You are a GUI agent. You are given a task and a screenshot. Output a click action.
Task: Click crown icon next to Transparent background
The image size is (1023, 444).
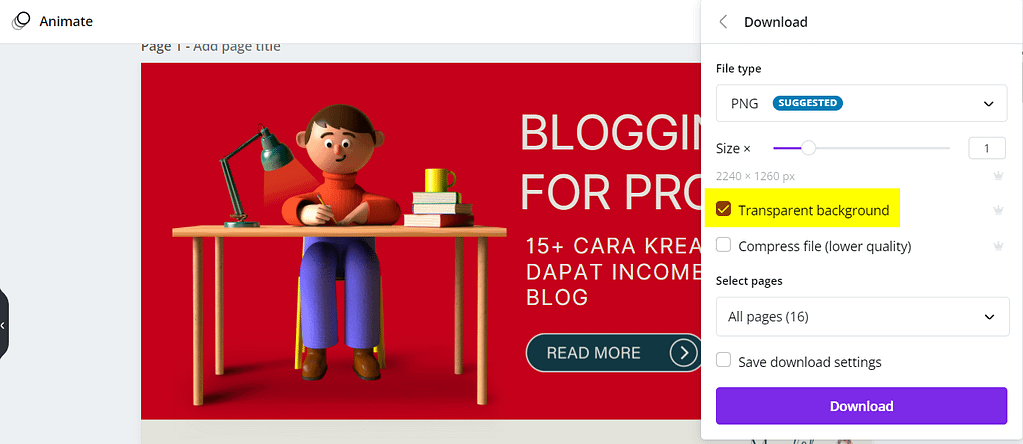pos(998,210)
